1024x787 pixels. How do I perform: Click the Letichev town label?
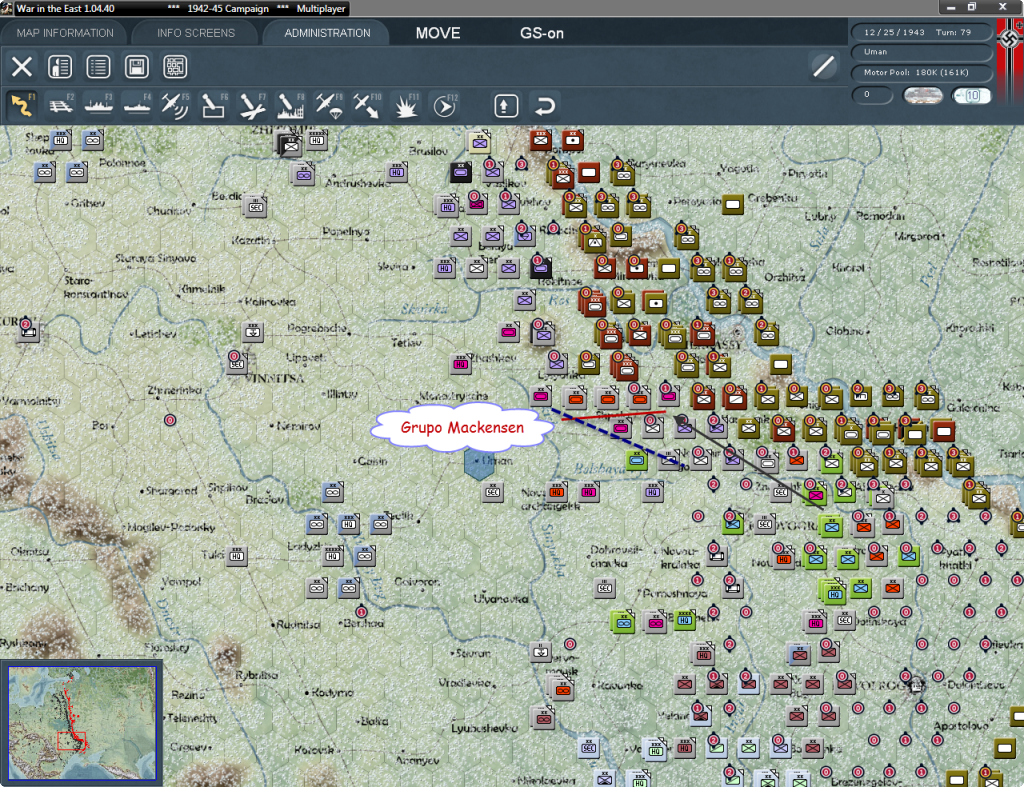tap(155, 334)
